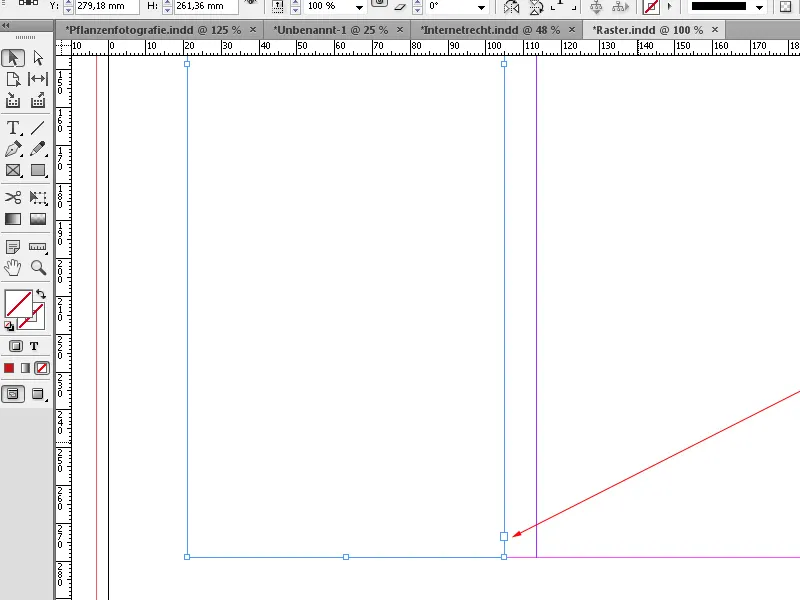Activate the Type tool
Viewport: 800px width, 600px height.
tap(13, 128)
